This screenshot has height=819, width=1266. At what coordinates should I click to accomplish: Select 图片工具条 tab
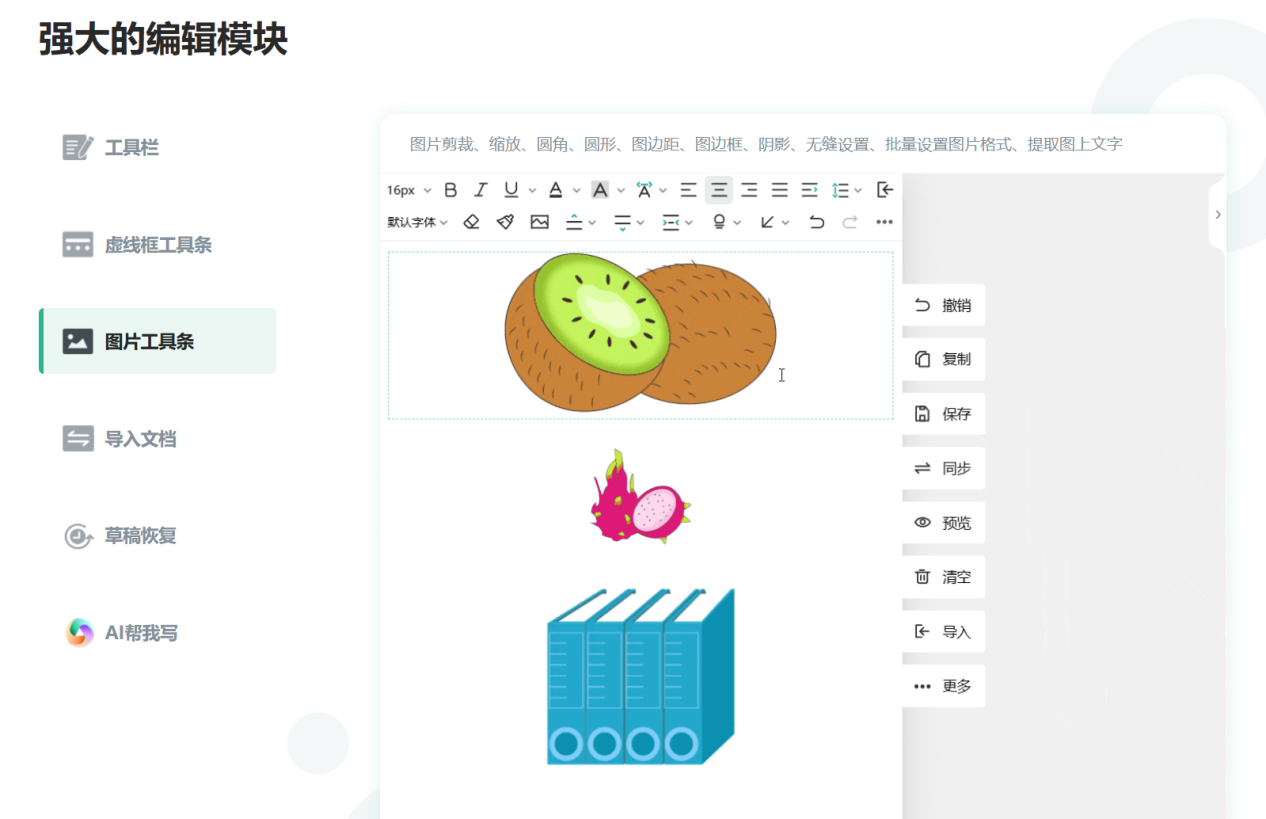(x=157, y=341)
